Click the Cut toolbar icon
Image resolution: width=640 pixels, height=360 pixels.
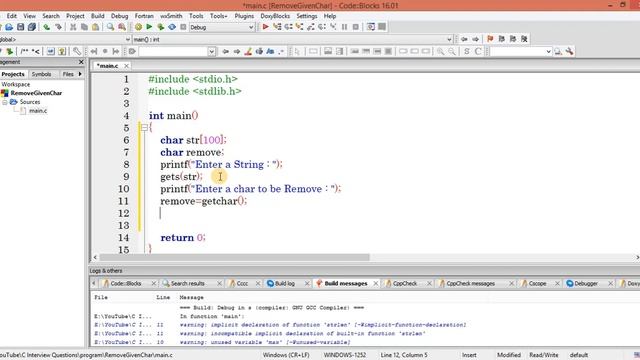pyautogui.click(x=73, y=27)
